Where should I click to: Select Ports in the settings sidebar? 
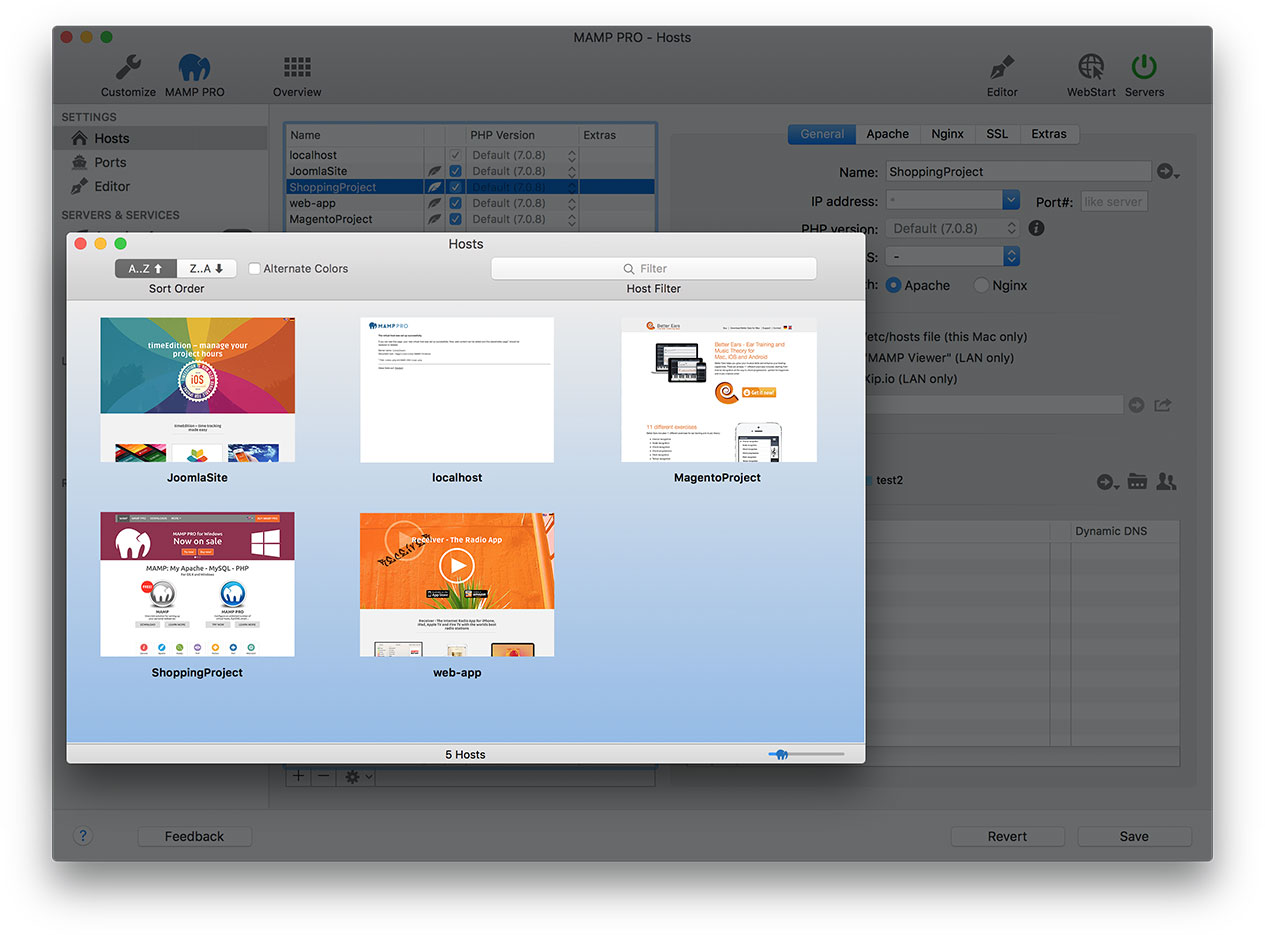(110, 162)
